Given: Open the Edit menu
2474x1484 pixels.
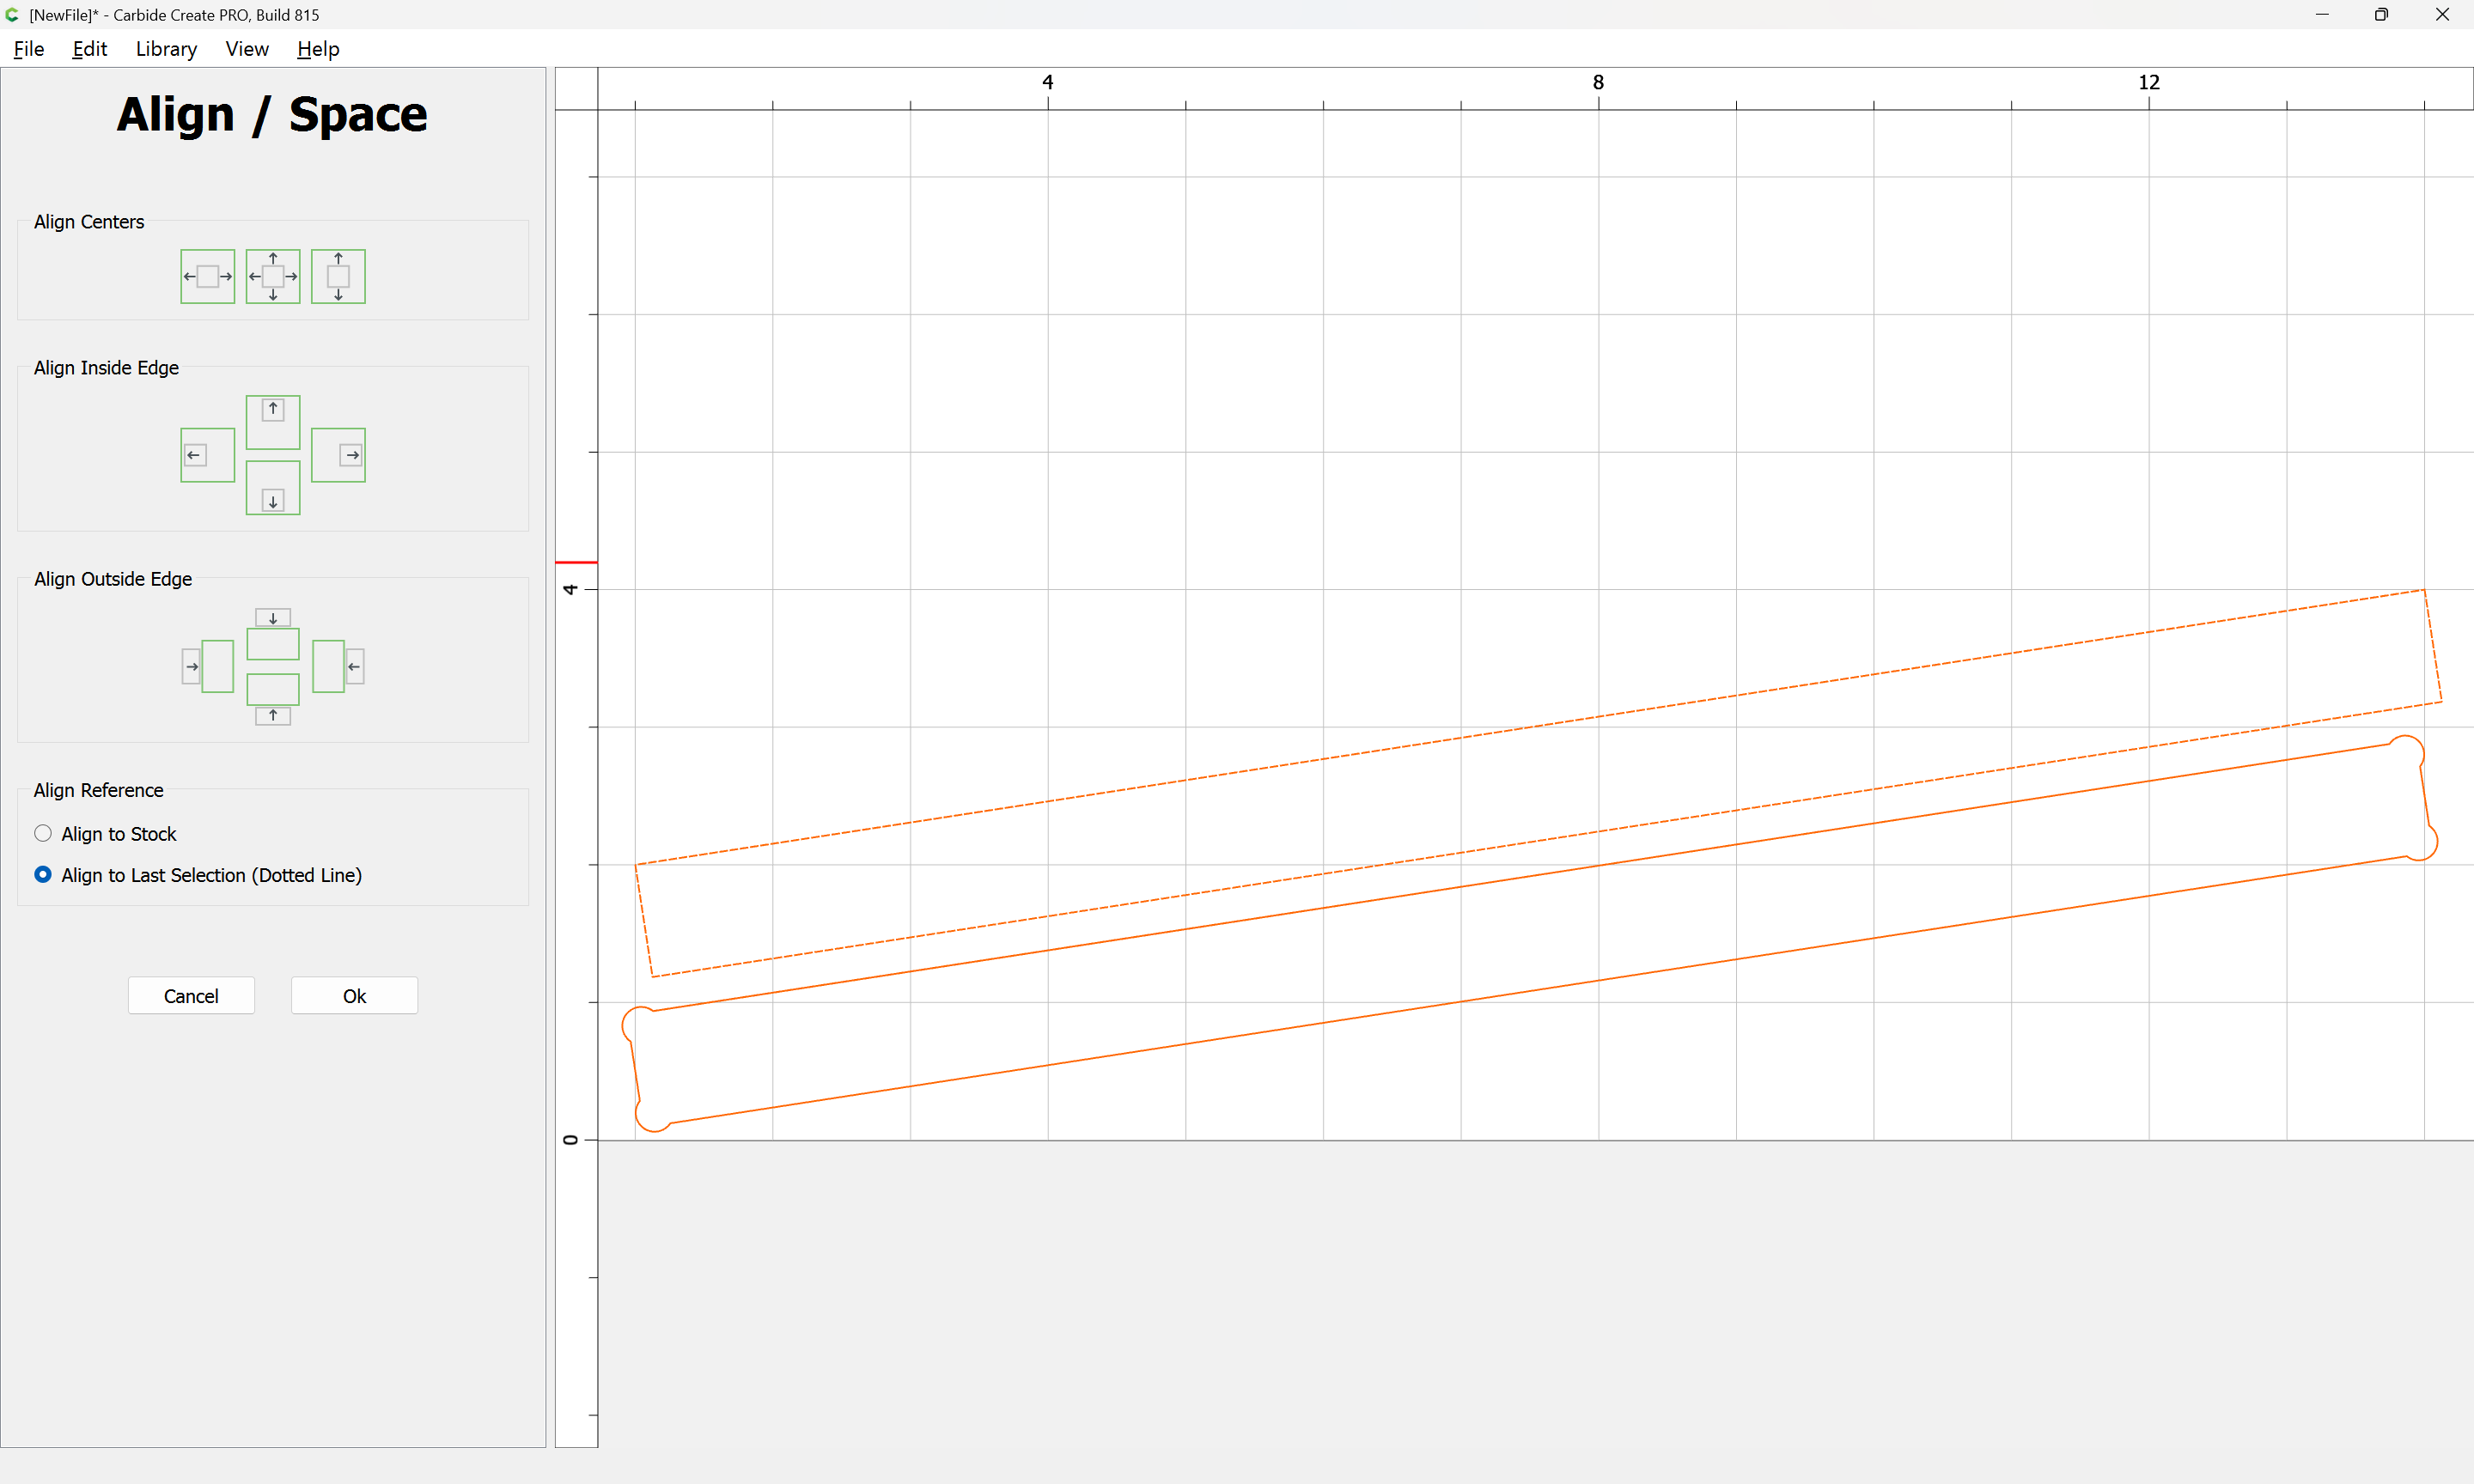Looking at the screenshot, I should pyautogui.click(x=89, y=49).
